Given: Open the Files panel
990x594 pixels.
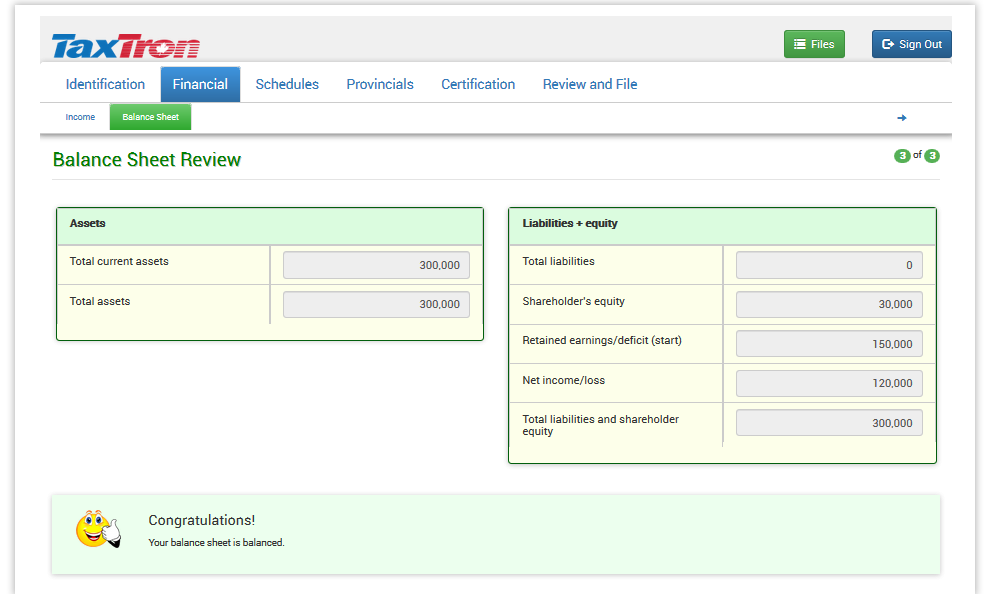Looking at the screenshot, I should click(813, 44).
